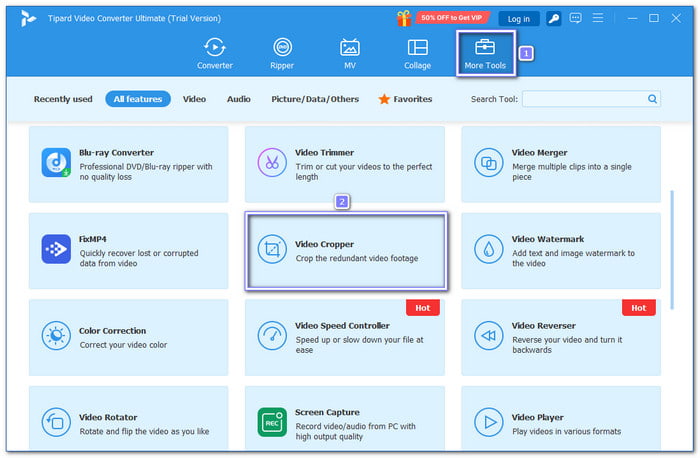Viewport: 700px width, 458px height.
Task: Click the FixMP4 icon
Action: [56, 249]
